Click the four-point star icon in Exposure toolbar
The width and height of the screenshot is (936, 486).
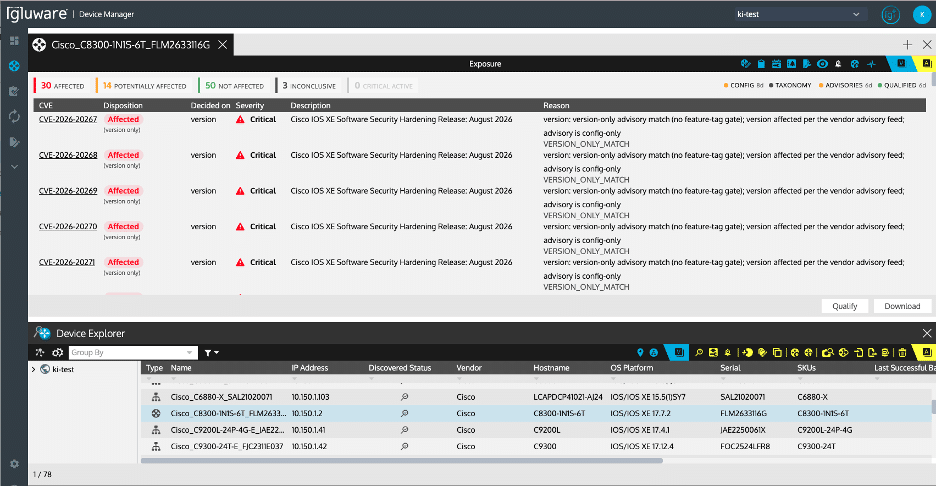click(872, 64)
